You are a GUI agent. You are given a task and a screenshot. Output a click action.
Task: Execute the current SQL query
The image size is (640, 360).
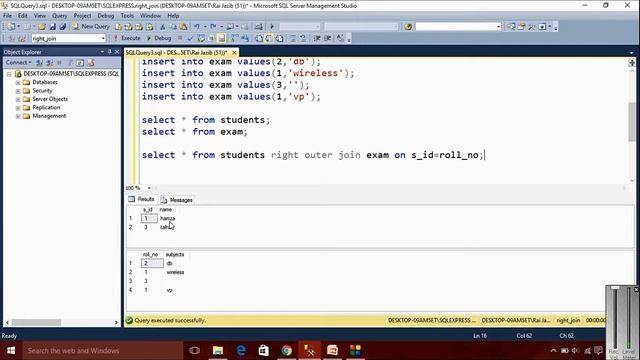tap(127, 38)
